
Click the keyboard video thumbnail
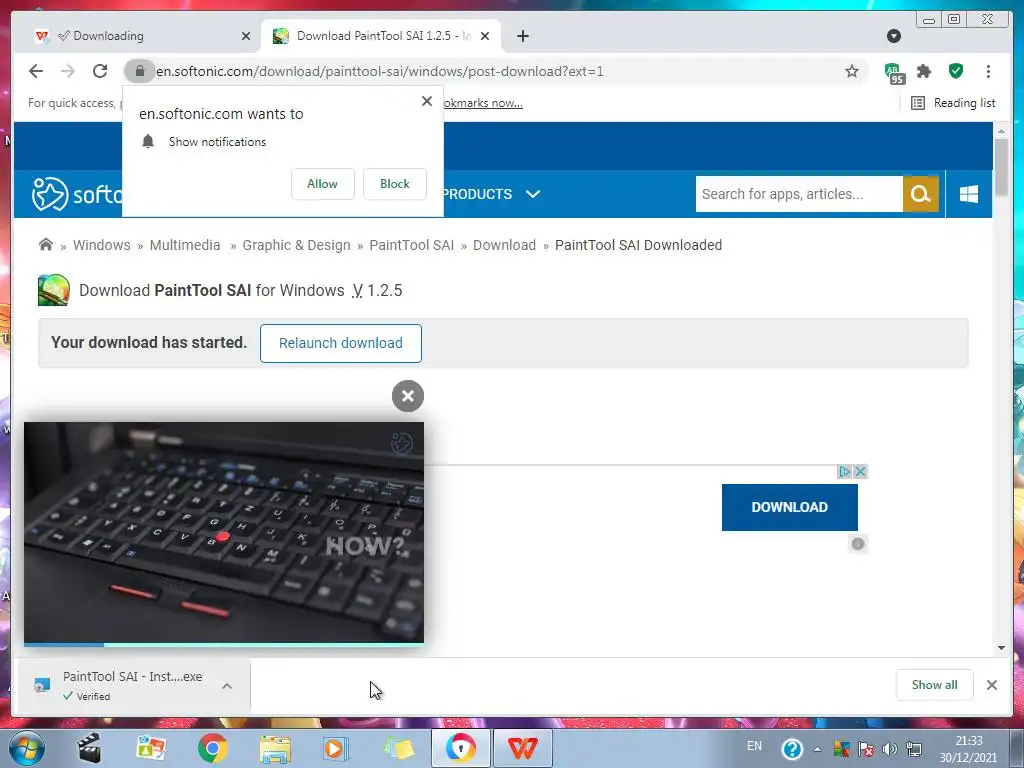[224, 532]
